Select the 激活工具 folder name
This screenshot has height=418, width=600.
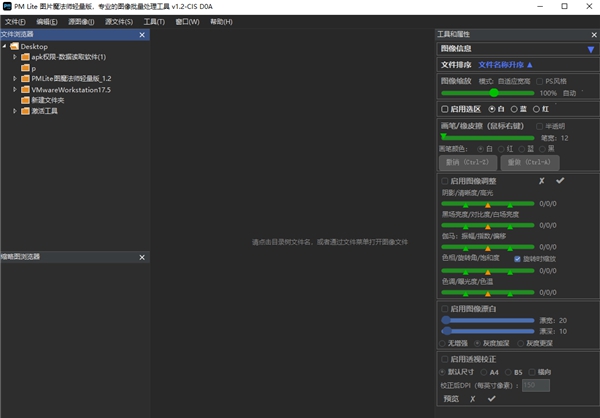(x=44, y=111)
